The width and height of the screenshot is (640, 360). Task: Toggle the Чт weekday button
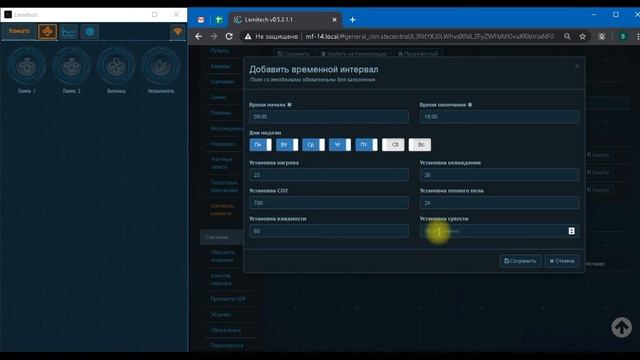click(x=340, y=144)
